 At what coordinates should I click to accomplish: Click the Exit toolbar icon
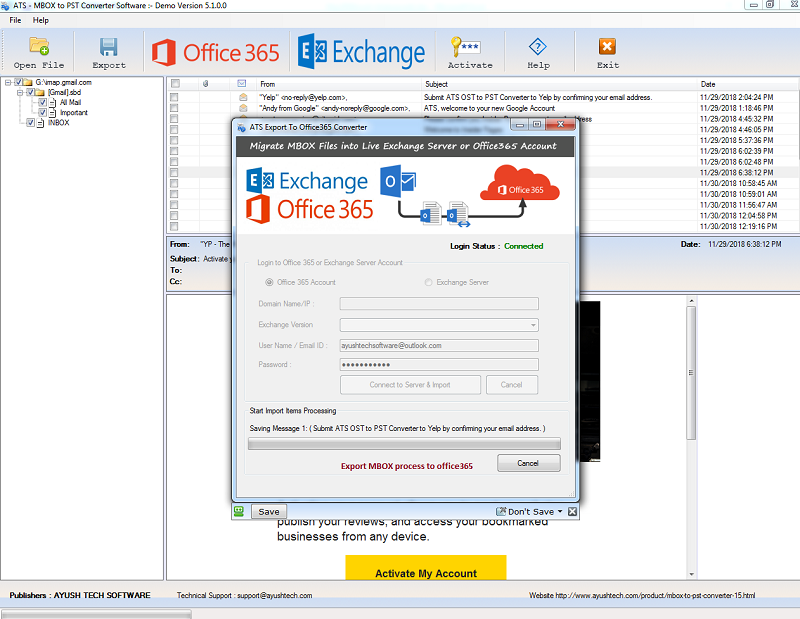[607, 46]
